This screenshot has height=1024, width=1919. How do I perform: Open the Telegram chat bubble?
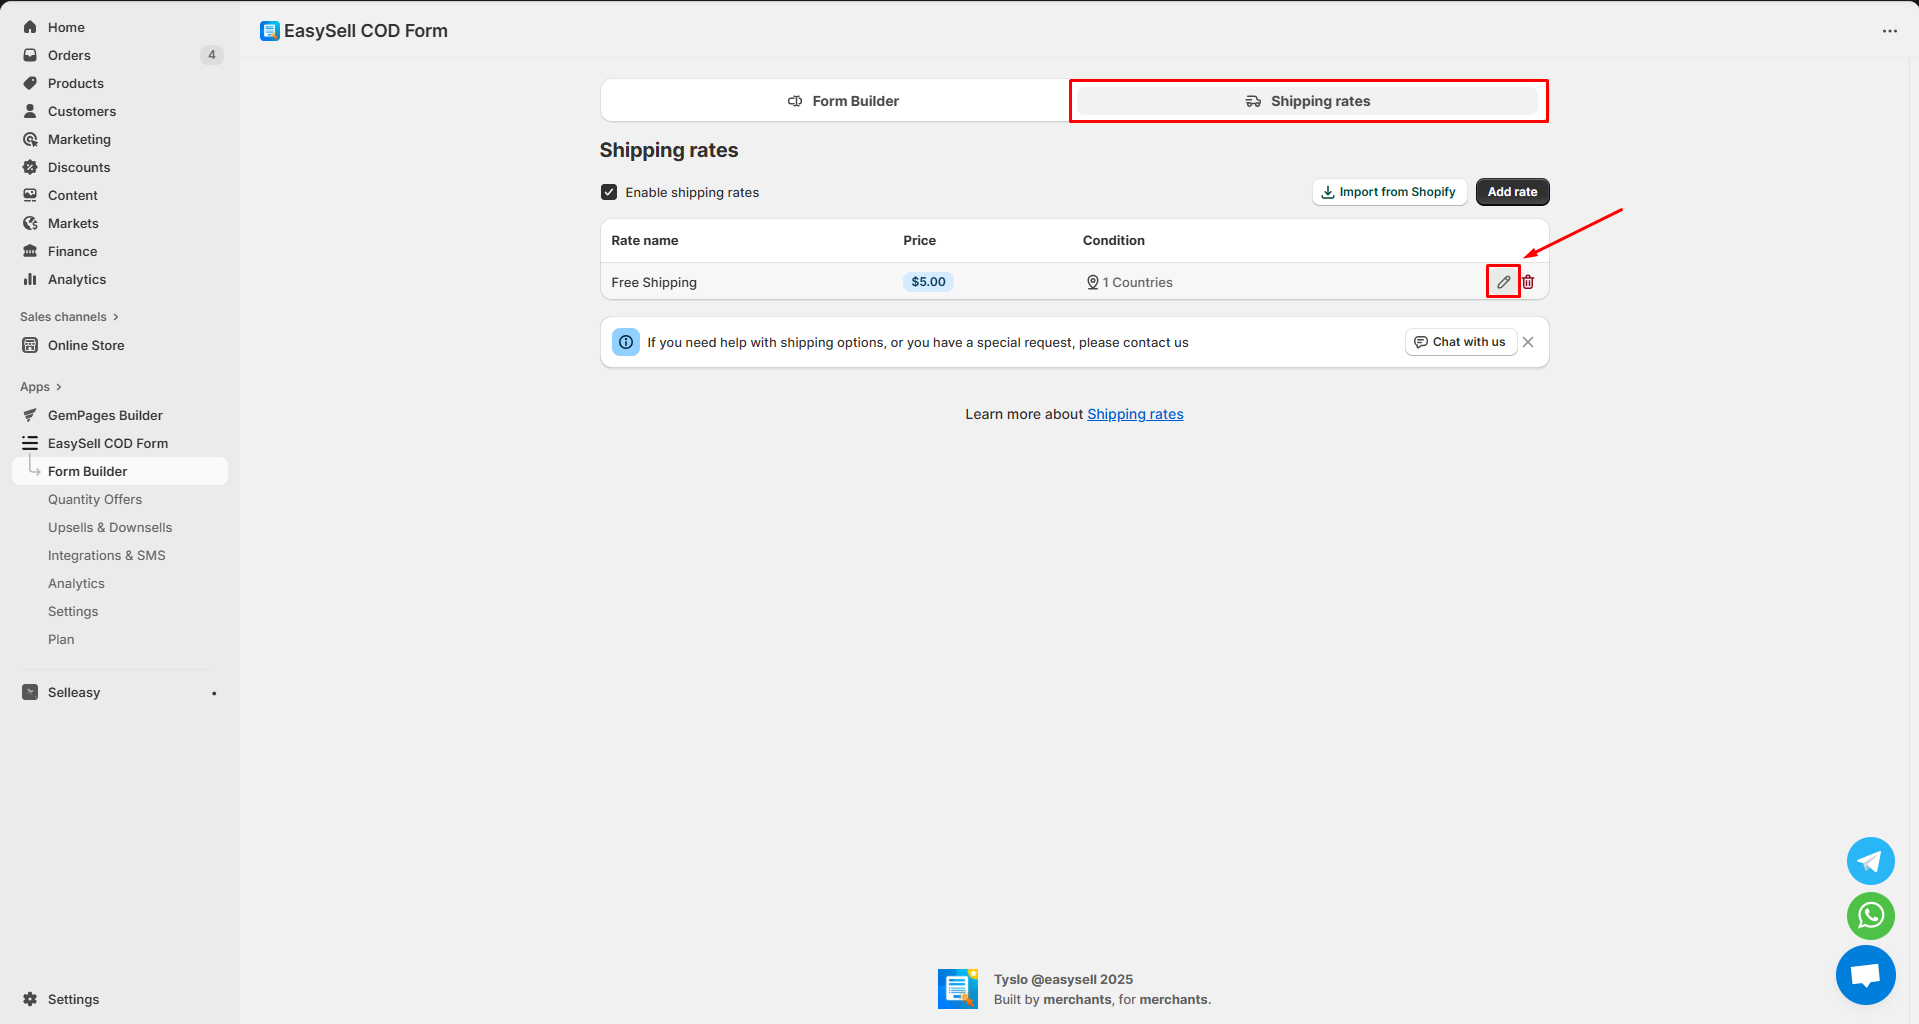click(1870, 861)
